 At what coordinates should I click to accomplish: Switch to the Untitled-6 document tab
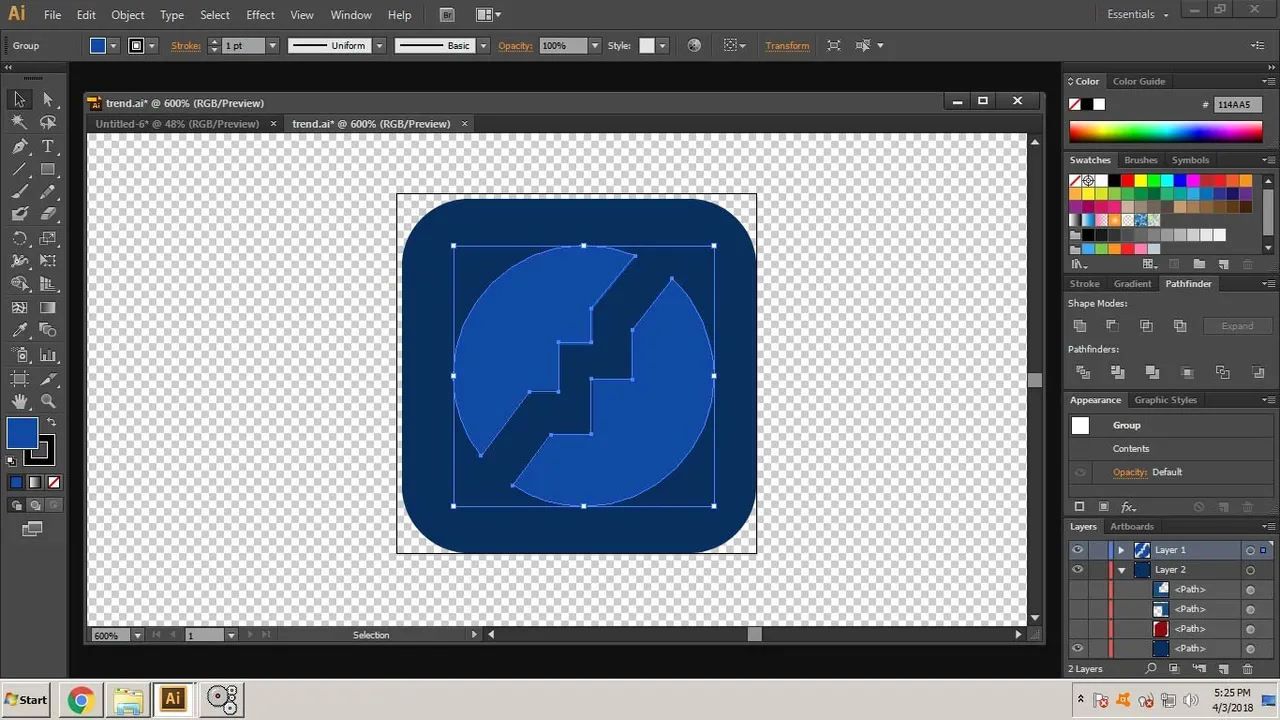tap(177, 124)
